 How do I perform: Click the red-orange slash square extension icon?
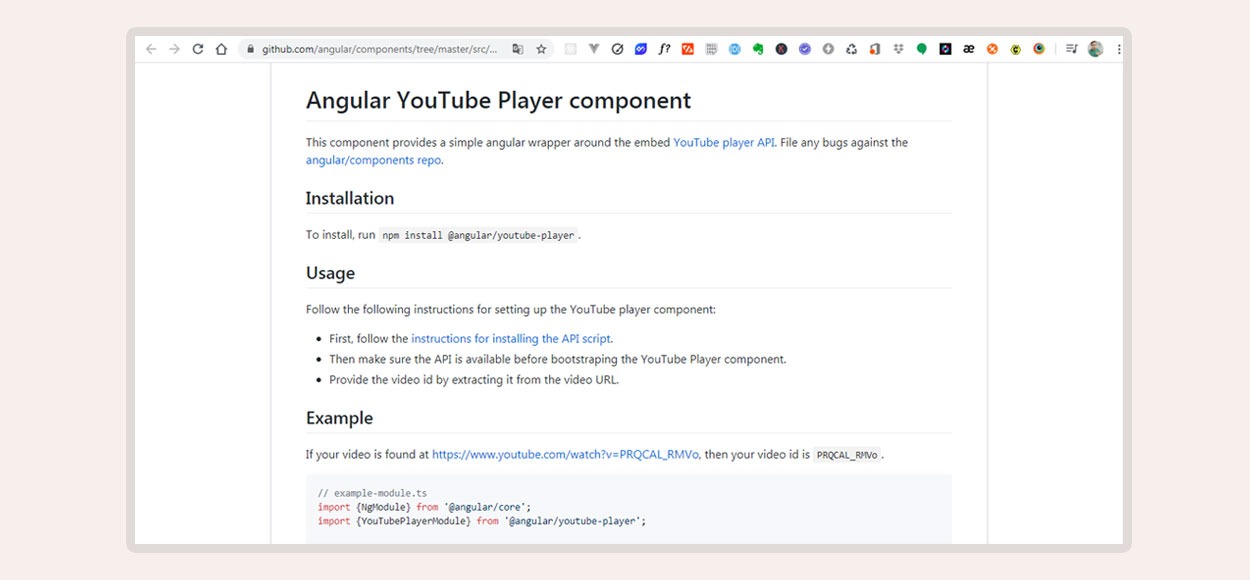[688, 48]
